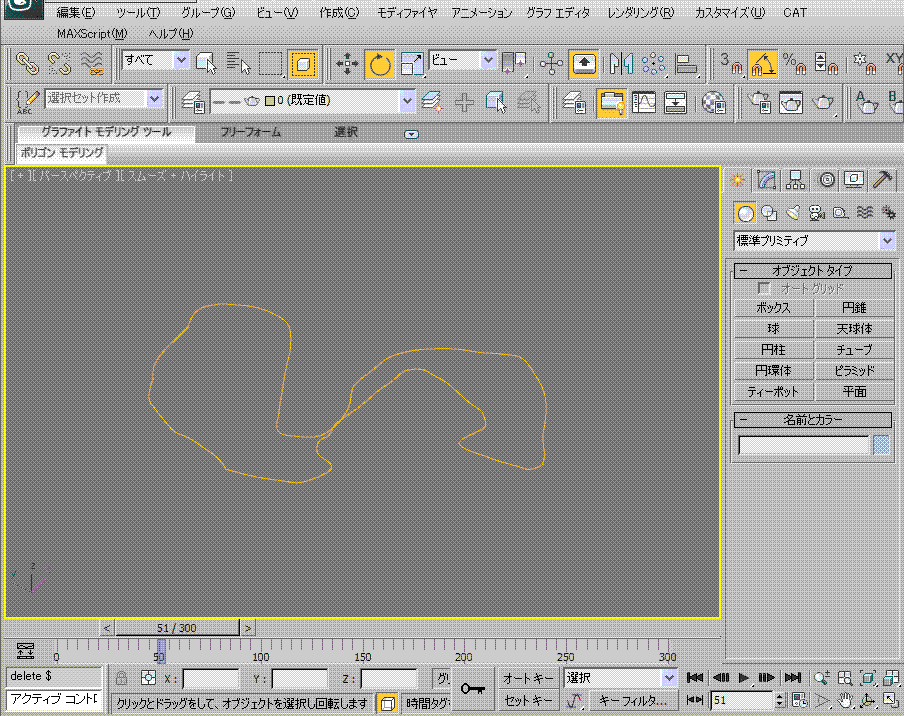Image resolution: width=904 pixels, height=716 pixels.
Task: Click the Select and Rotate tool
Action: tap(380, 64)
